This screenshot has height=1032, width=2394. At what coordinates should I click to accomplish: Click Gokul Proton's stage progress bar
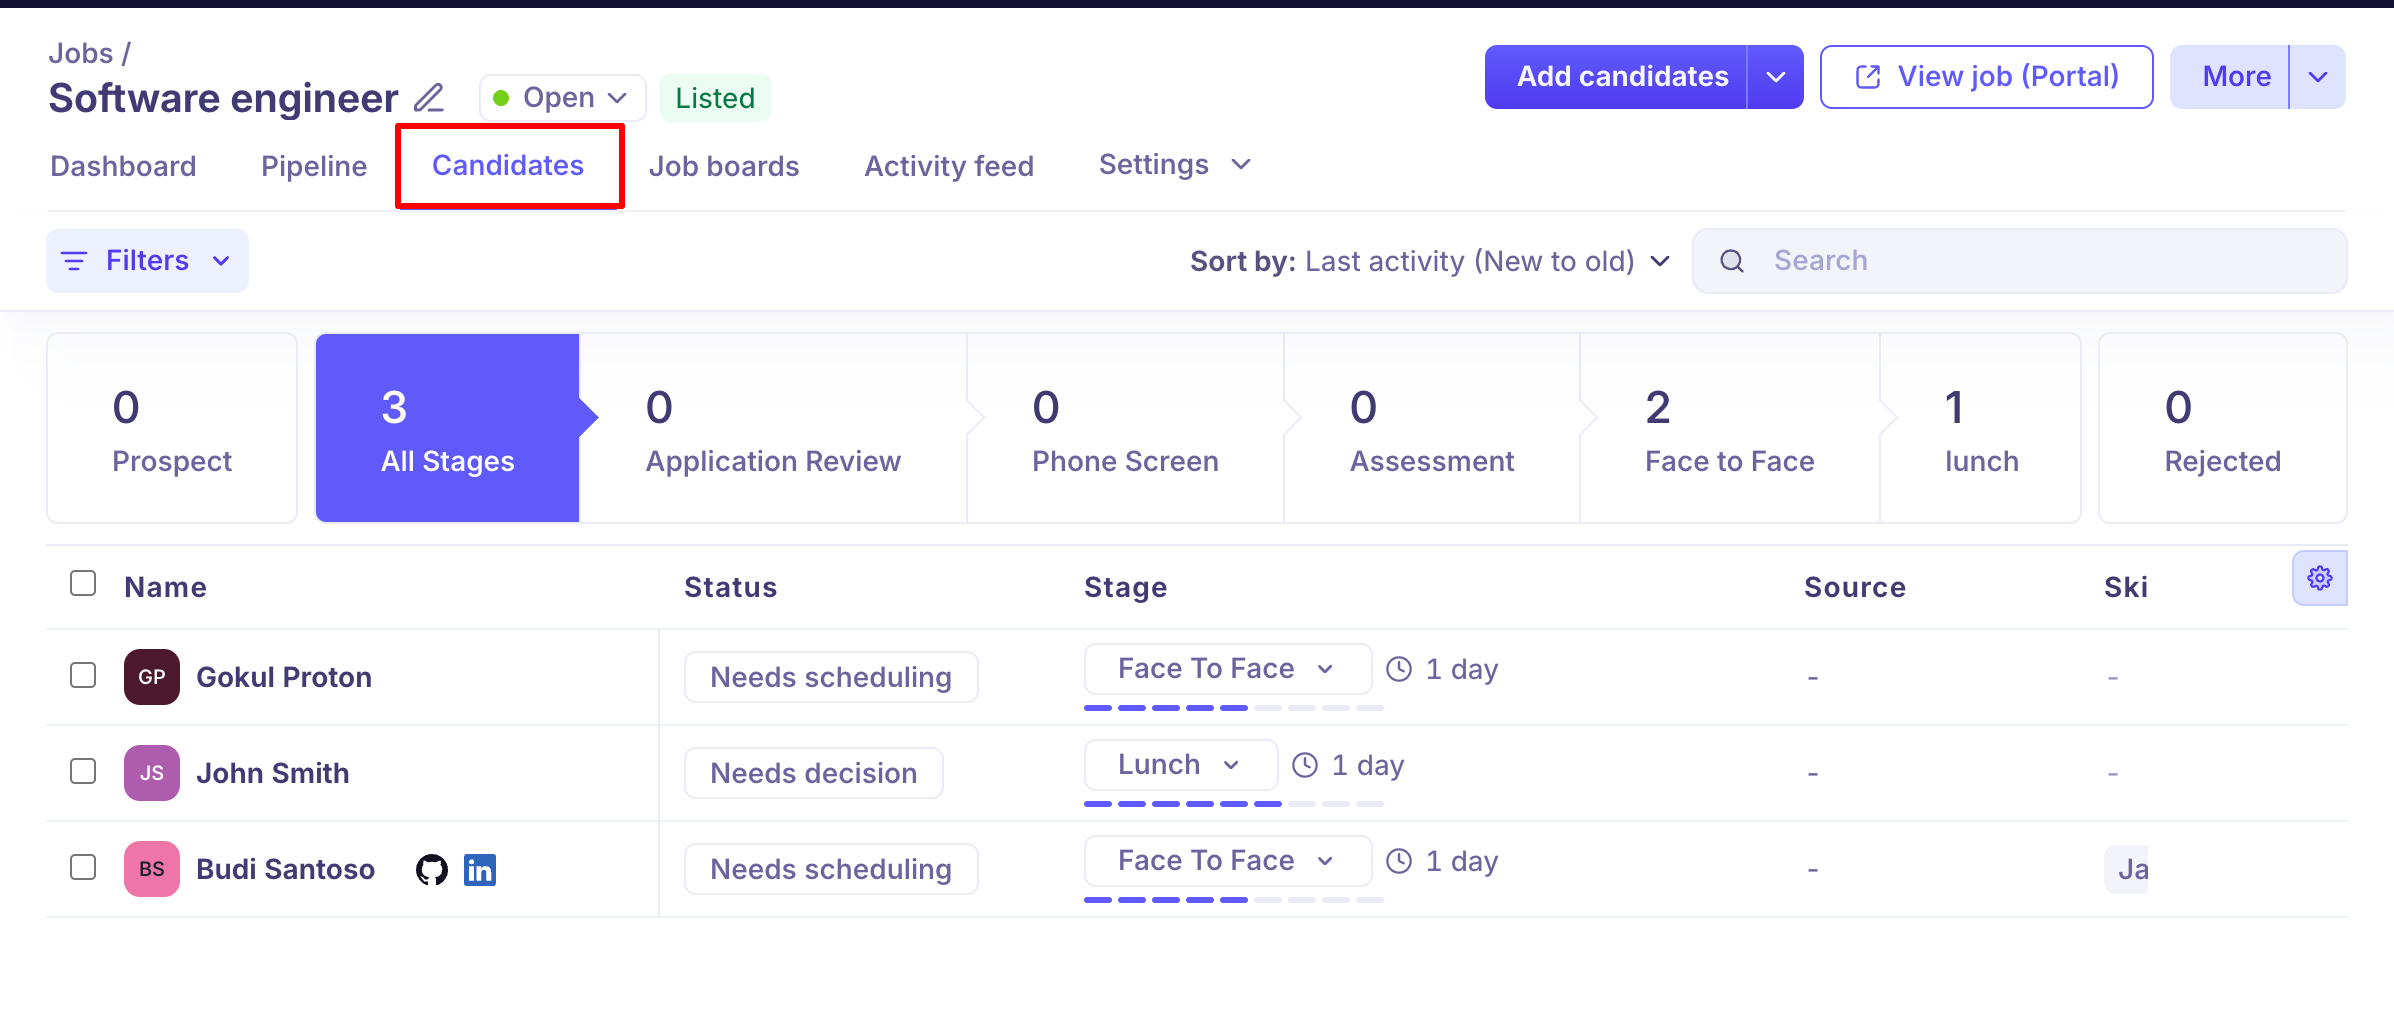[x=1233, y=708]
